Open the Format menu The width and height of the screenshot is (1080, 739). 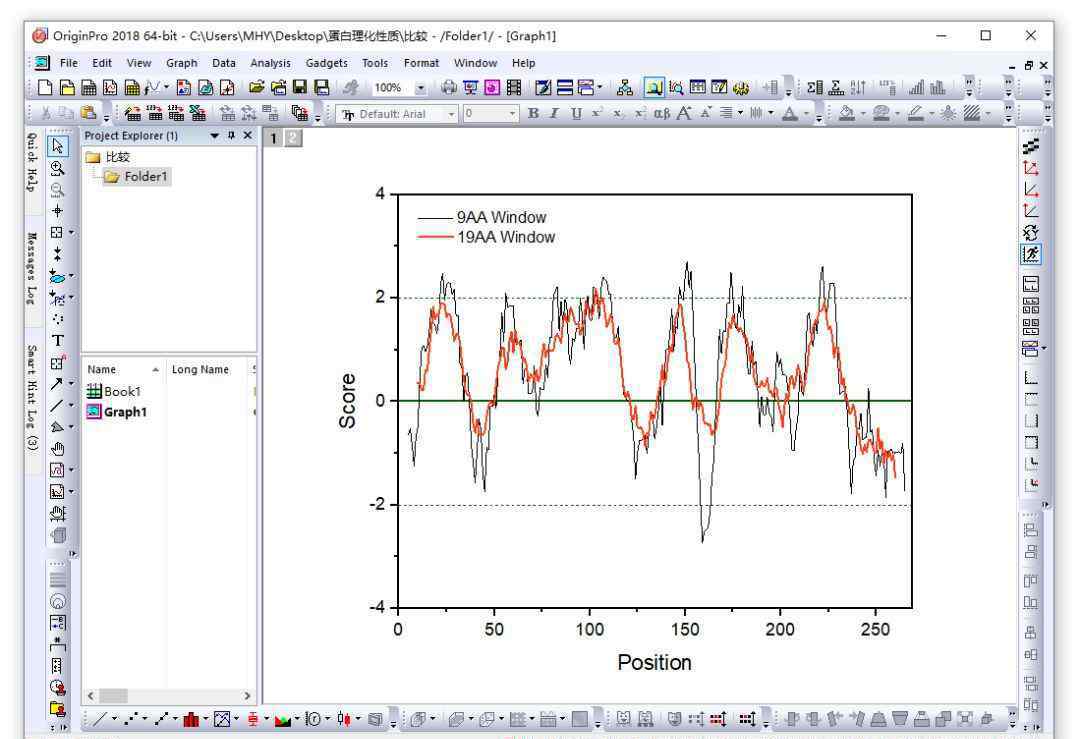tap(422, 63)
